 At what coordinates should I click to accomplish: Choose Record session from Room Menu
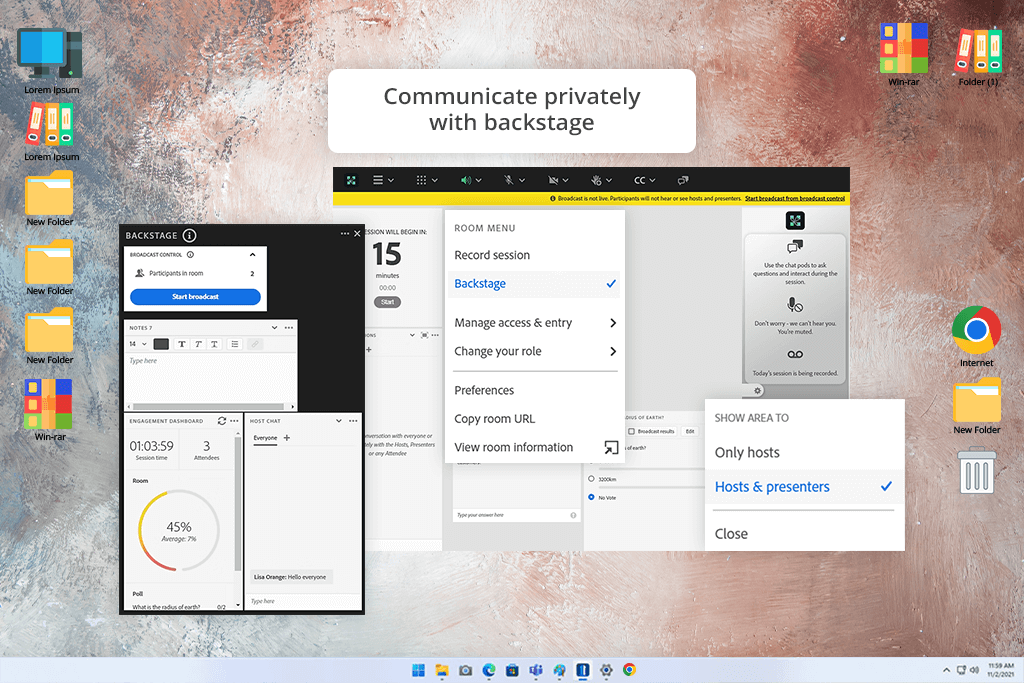(492, 255)
